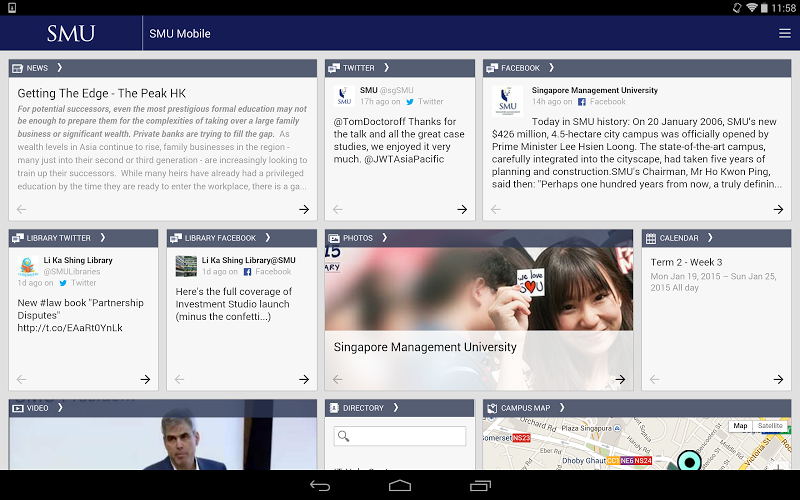Previous calendar event arrow
The width and height of the screenshot is (800, 500).
coord(655,379)
